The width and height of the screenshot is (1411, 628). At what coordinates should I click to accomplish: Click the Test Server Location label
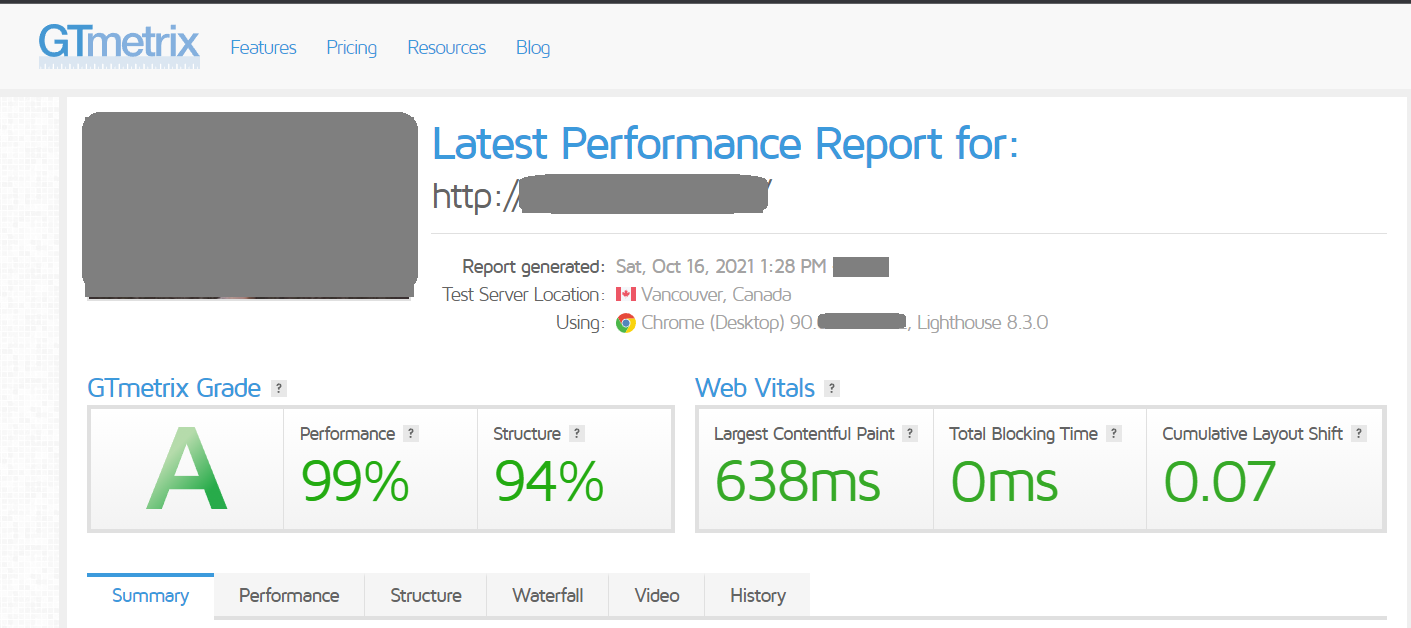tap(523, 294)
